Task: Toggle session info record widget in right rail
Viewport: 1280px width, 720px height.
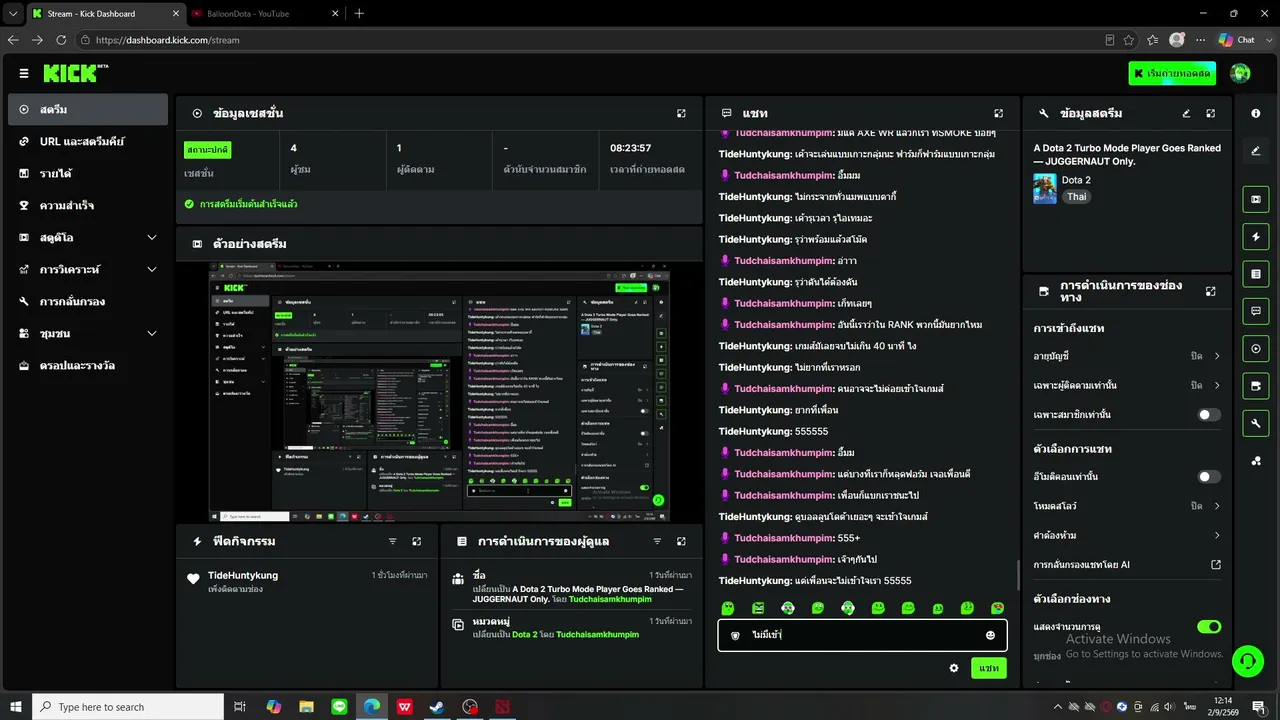Action: click(x=1256, y=349)
